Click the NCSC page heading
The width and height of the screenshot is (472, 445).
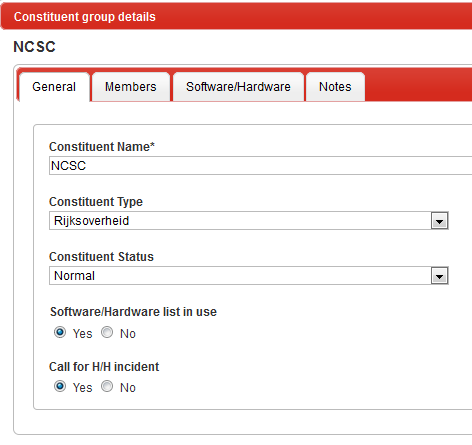coord(34,47)
